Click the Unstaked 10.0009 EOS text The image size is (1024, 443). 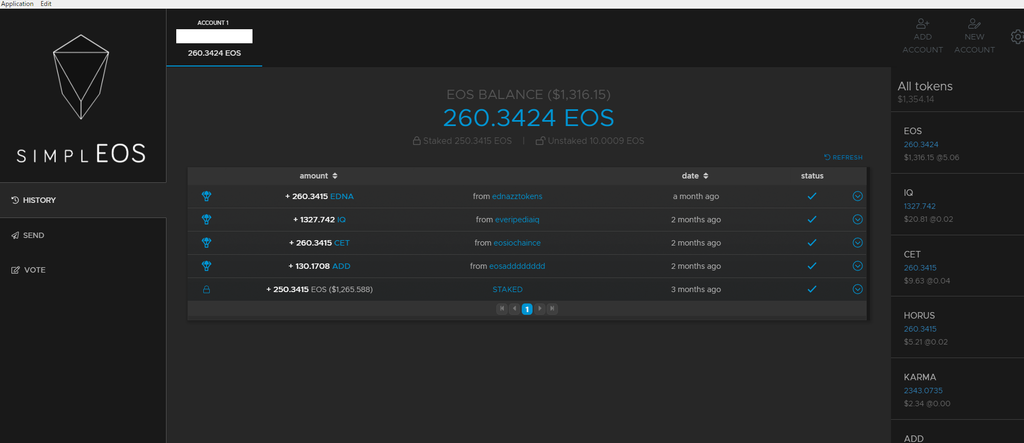(590, 140)
